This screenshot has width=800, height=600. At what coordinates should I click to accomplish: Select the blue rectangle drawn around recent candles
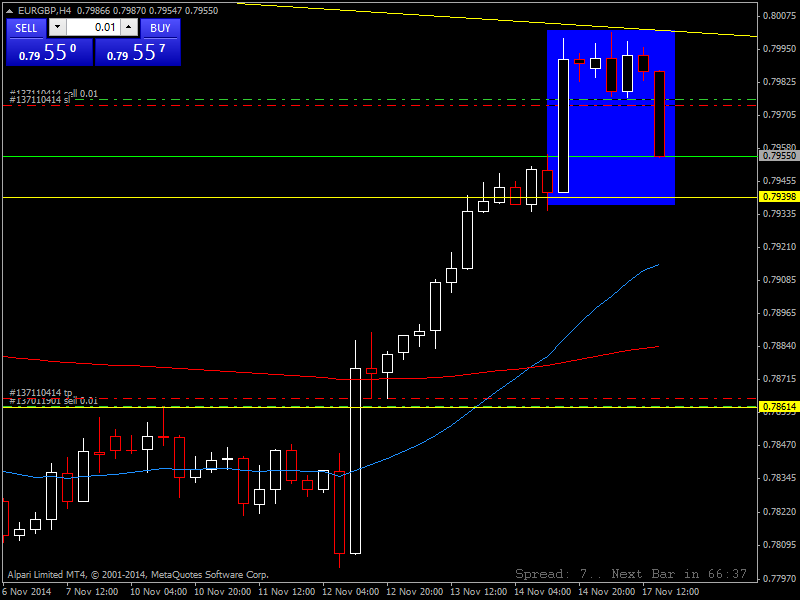click(x=611, y=118)
